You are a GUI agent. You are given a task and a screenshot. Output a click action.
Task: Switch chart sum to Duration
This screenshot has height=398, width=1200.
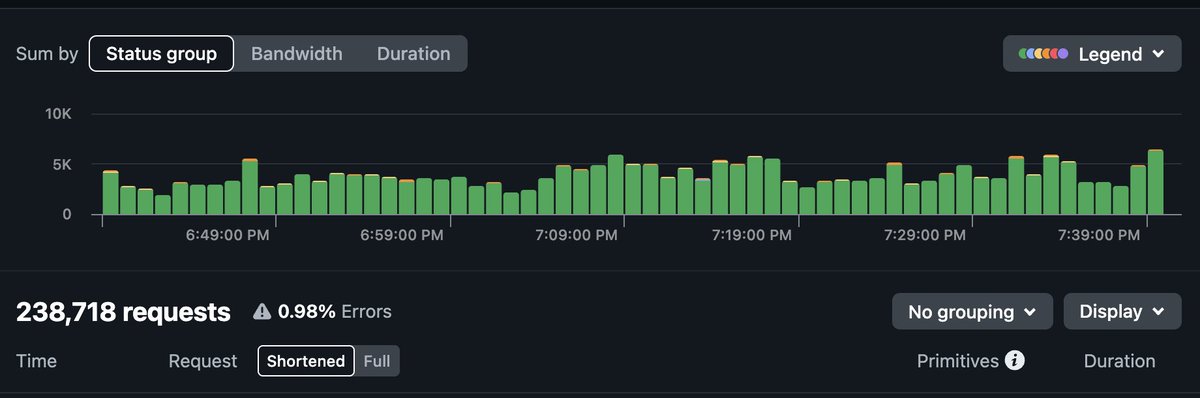point(413,54)
